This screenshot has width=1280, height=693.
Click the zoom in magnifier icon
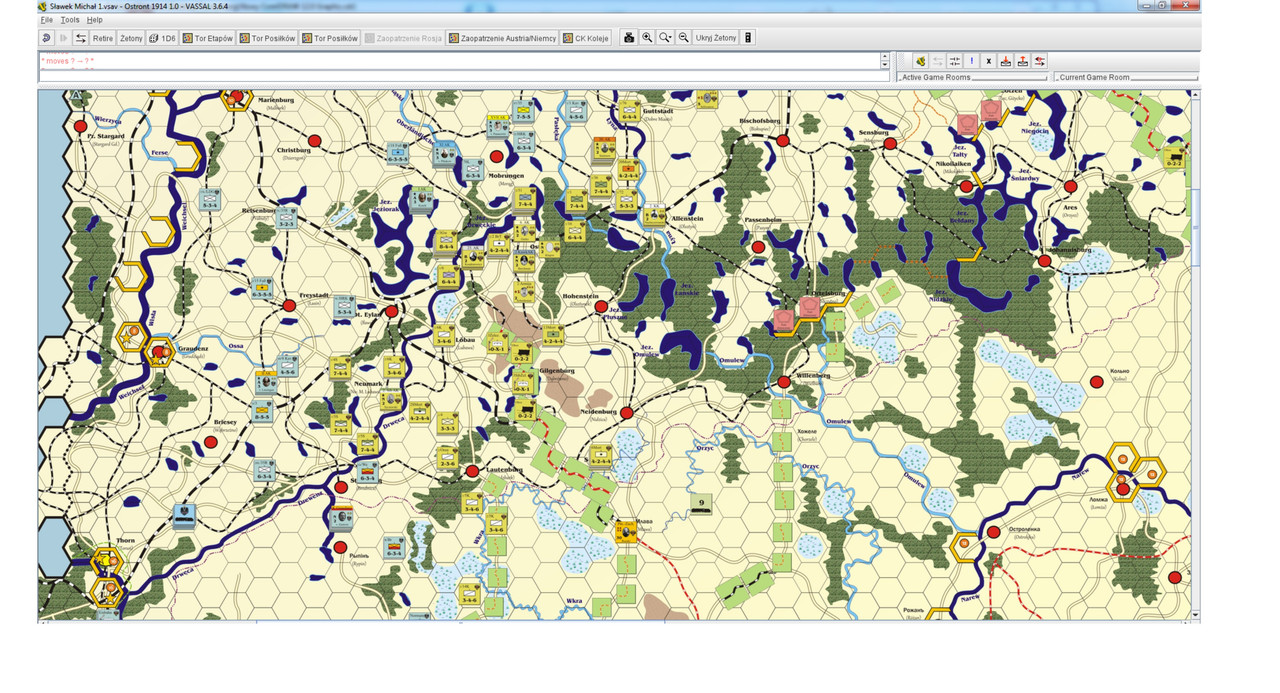pyautogui.click(x=647, y=38)
